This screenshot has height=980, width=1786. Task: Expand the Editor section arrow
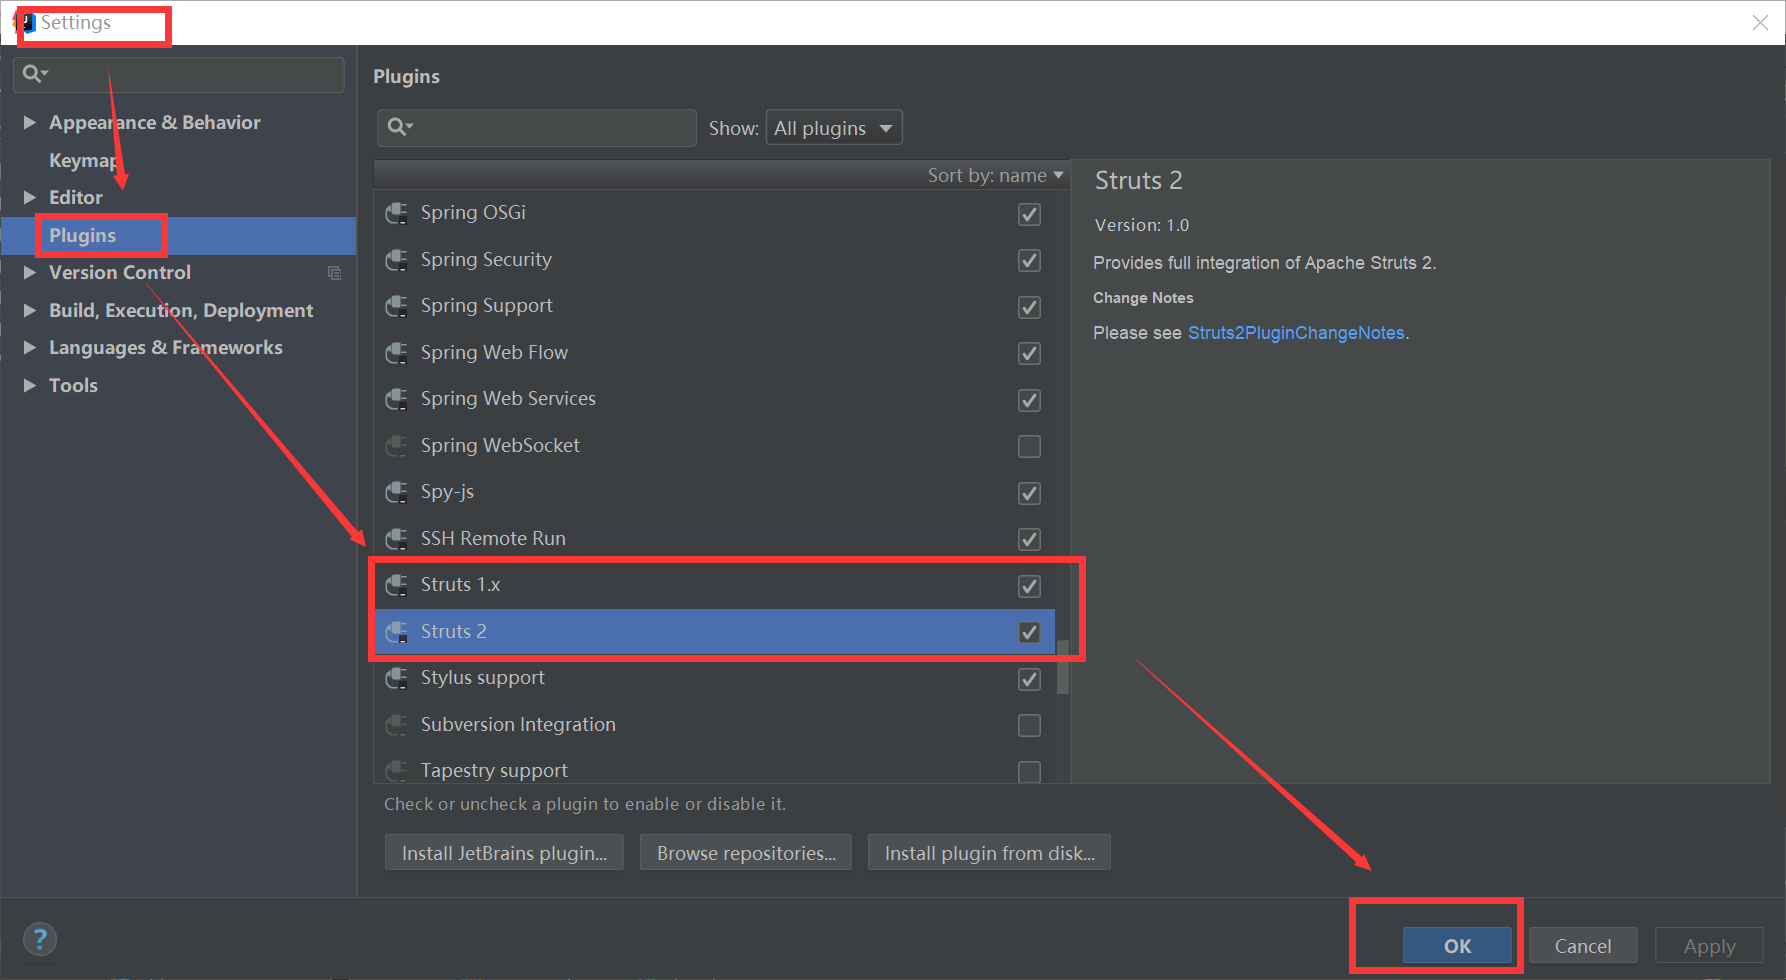(30, 197)
